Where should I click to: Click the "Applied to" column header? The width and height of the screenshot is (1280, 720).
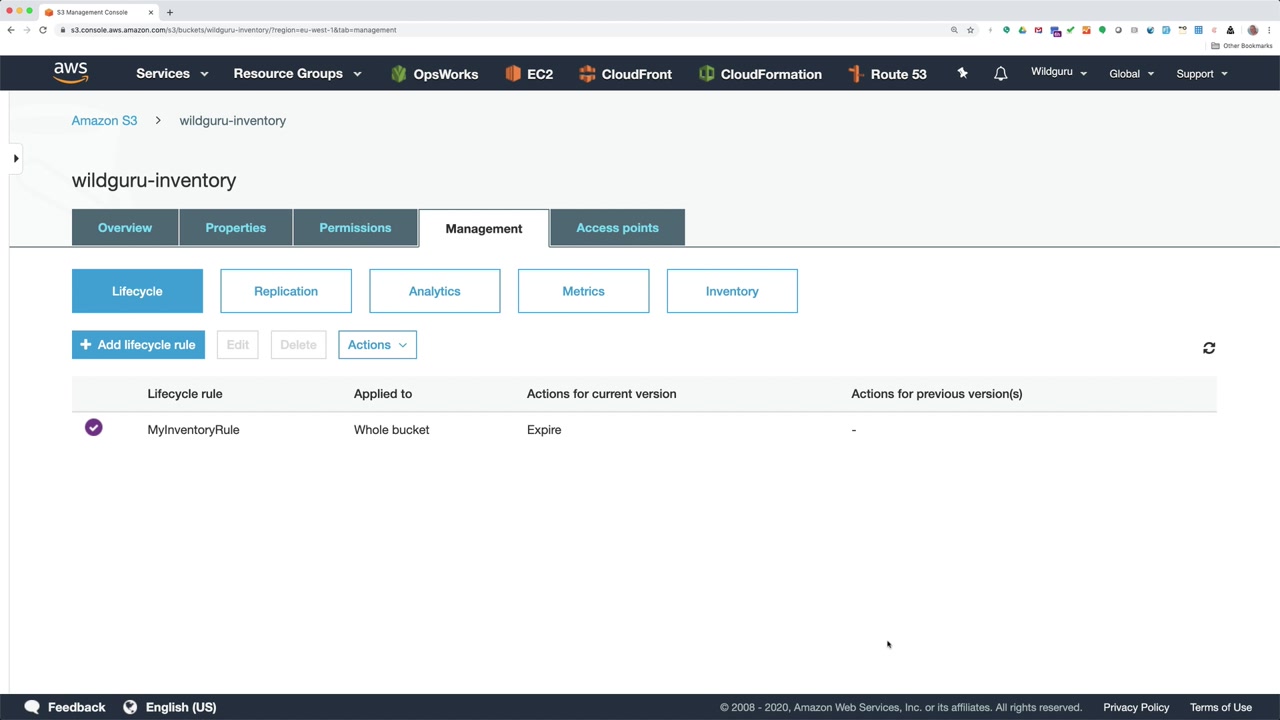coord(383,394)
